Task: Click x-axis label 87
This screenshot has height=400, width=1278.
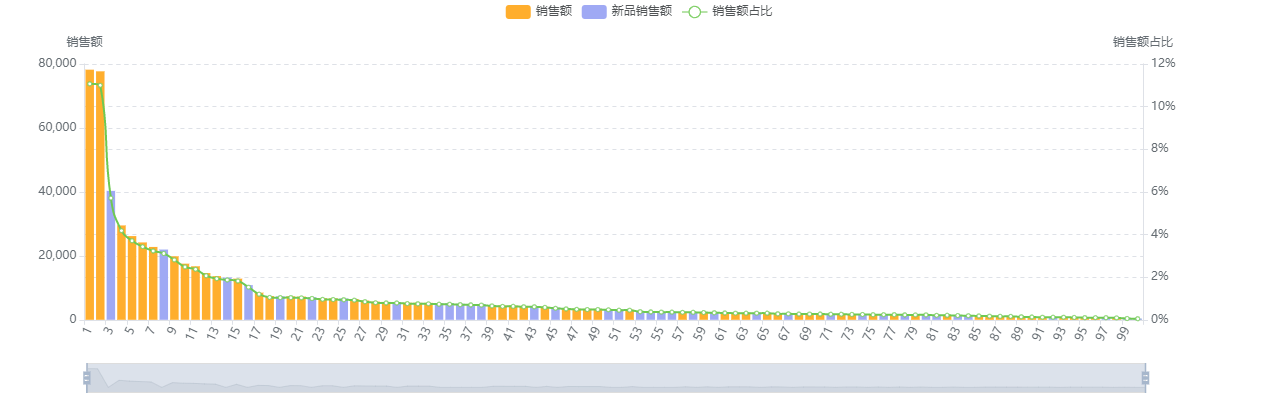Action: [995, 332]
